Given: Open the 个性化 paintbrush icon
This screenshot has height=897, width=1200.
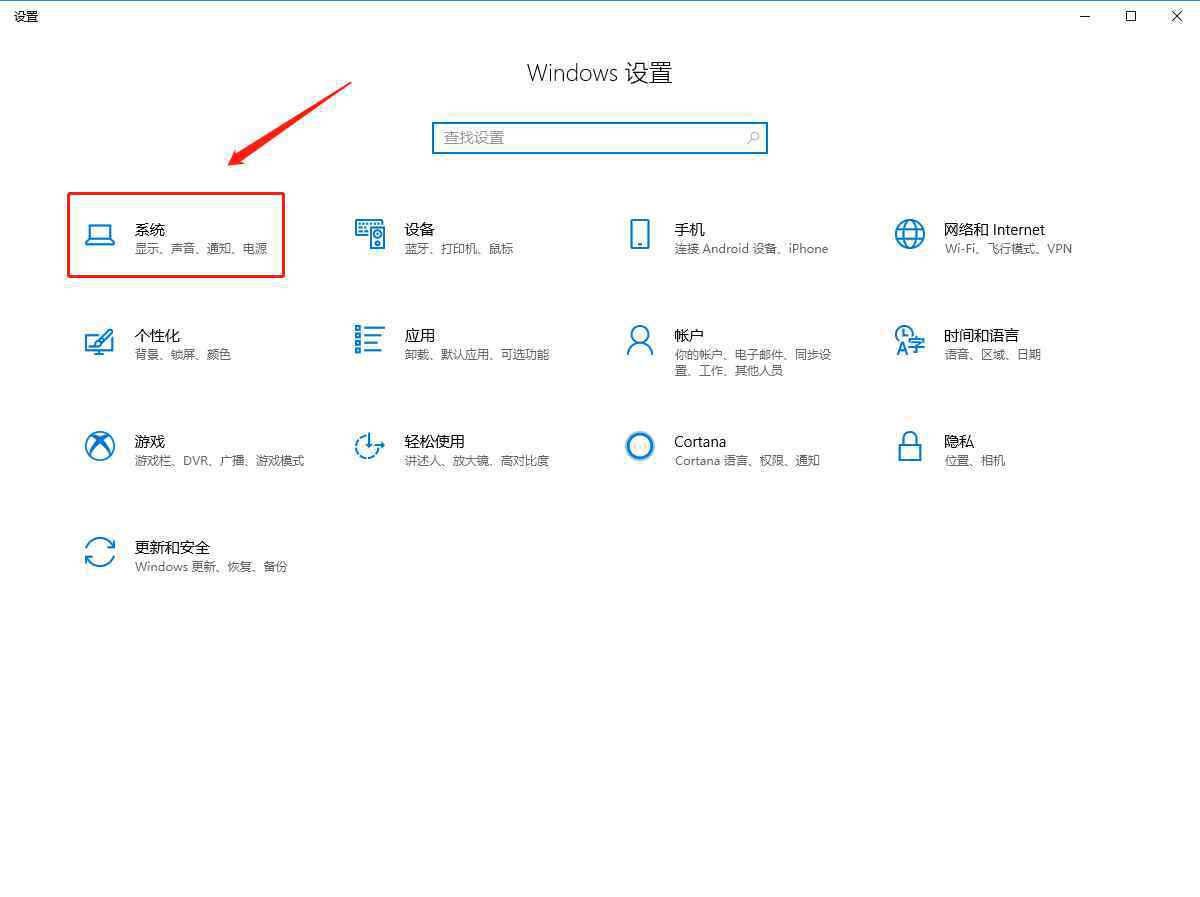Looking at the screenshot, I should pyautogui.click(x=99, y=341).
